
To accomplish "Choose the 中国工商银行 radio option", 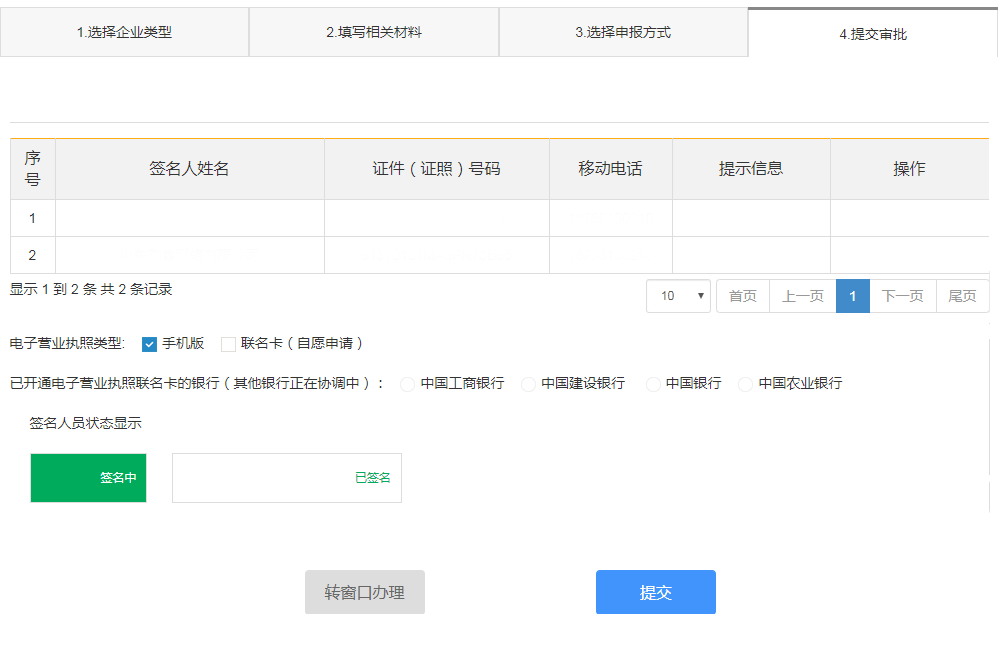I will click(x=407, y=384).
